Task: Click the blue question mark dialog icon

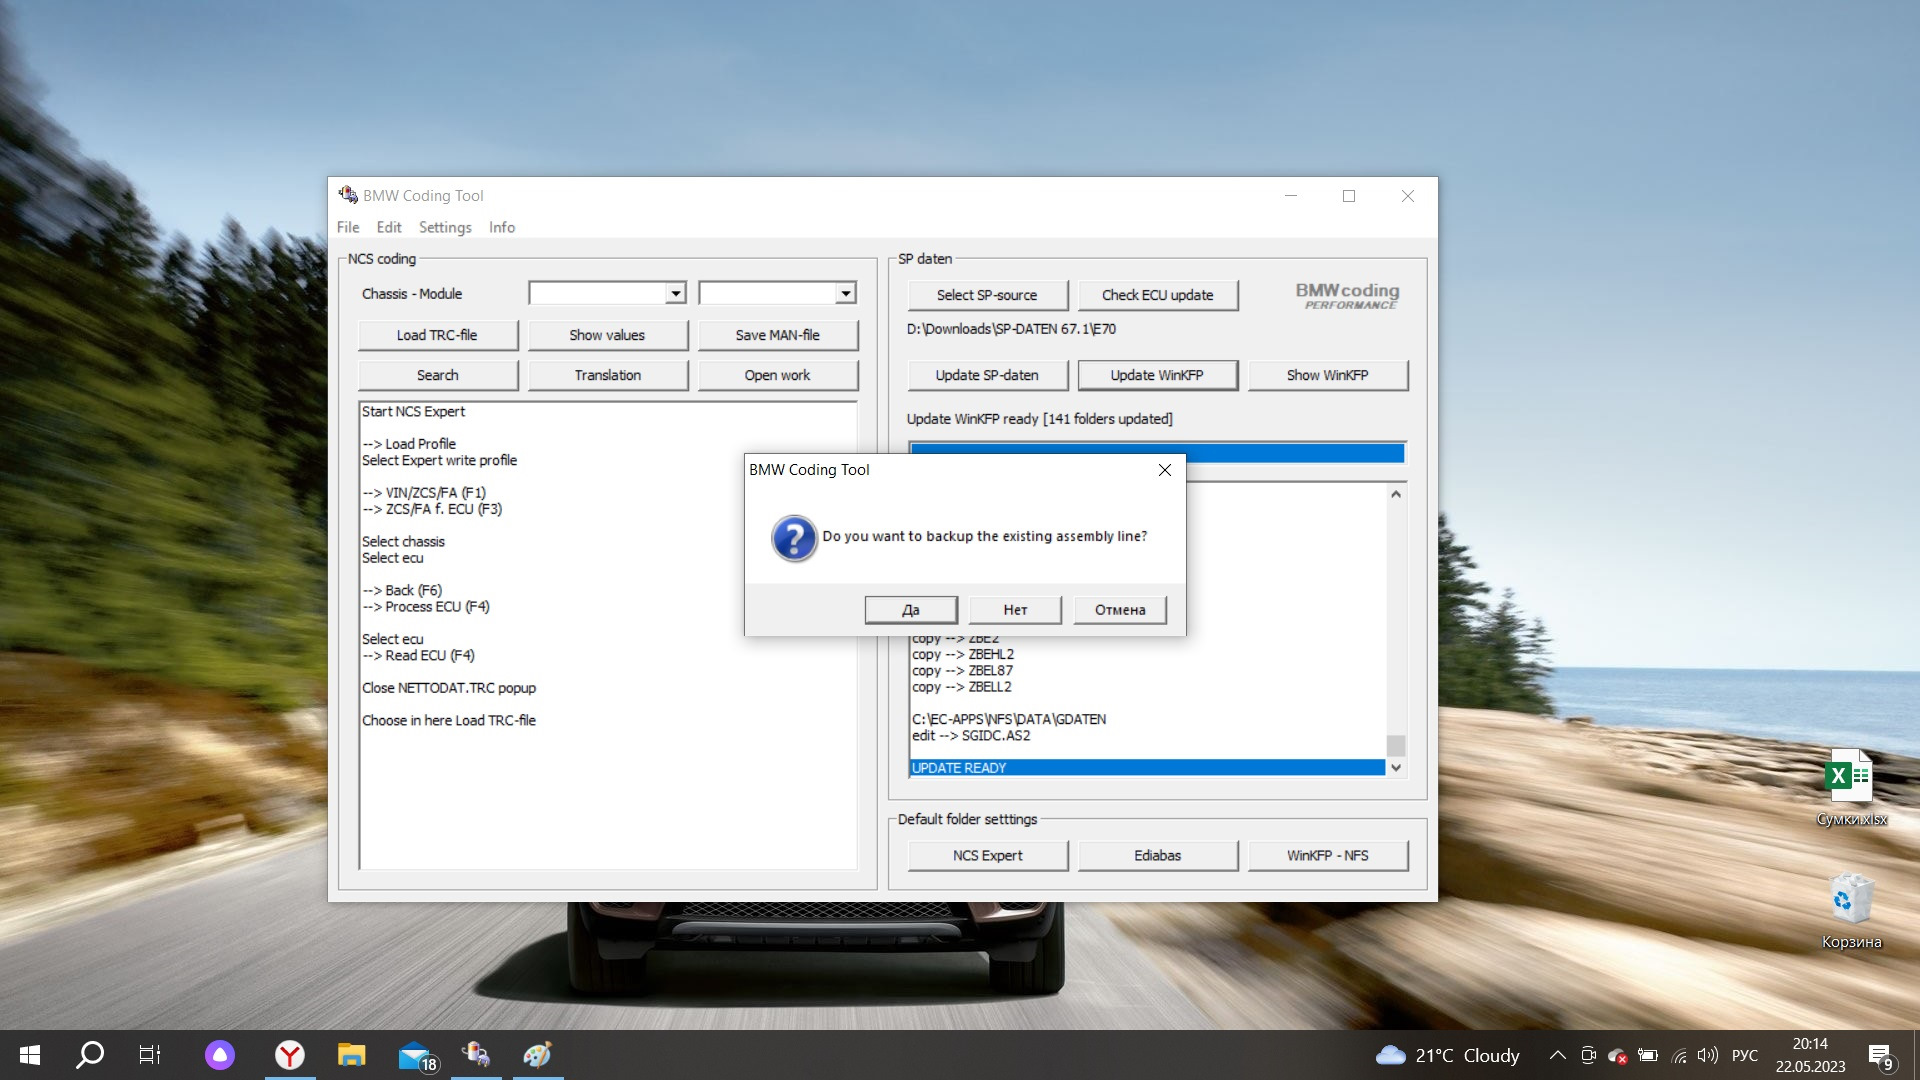Action: click(794, 538)
